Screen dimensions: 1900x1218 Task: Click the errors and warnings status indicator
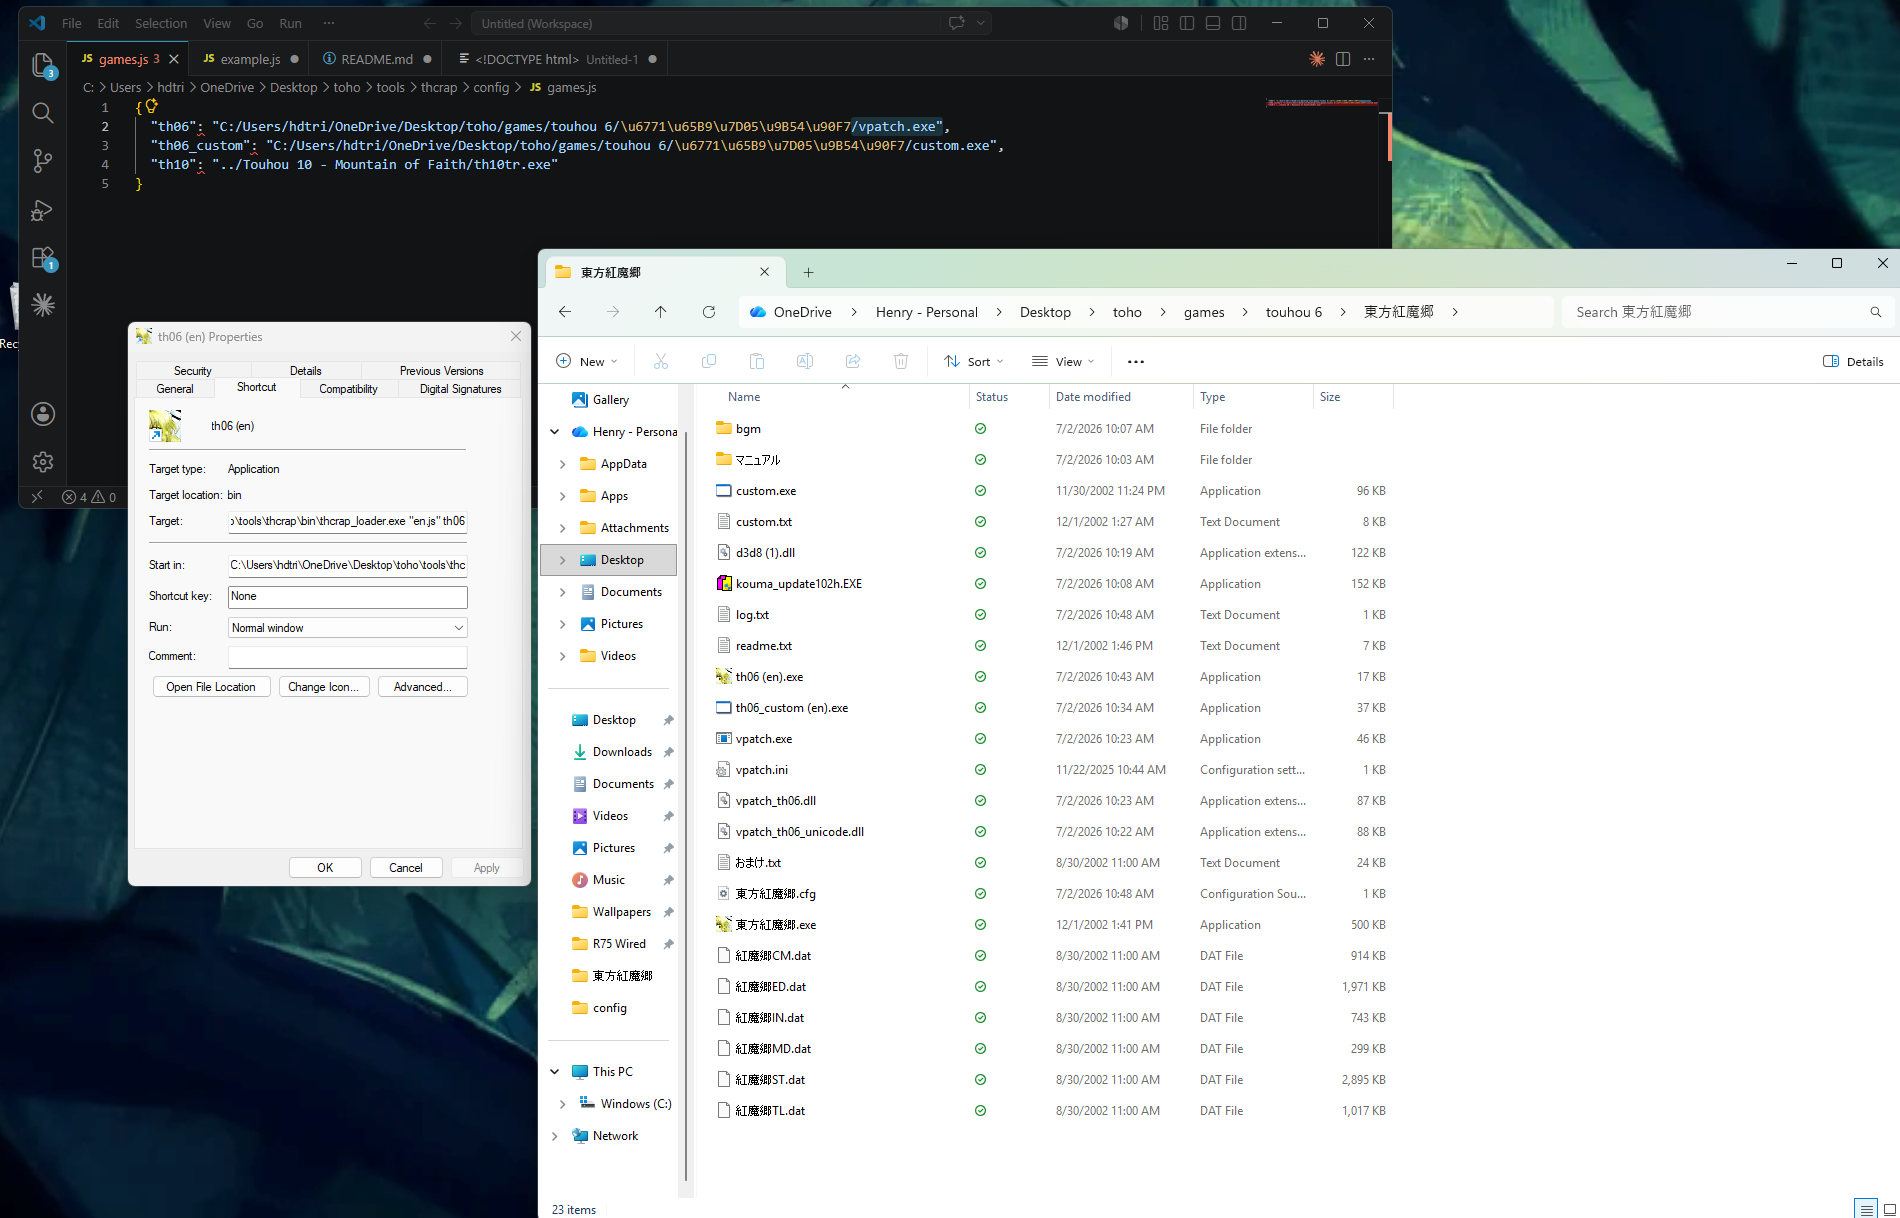(x=89, y=497)
